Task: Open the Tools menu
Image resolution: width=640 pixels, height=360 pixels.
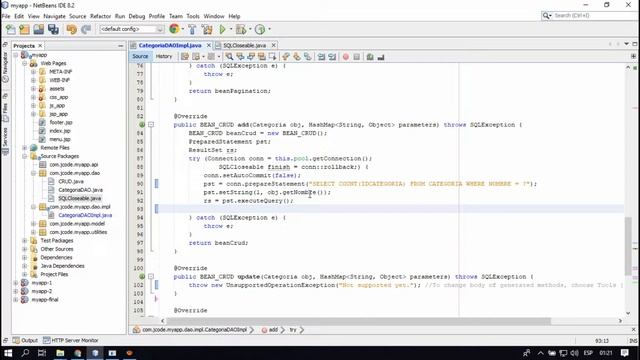Action: [x=193, y=16]
